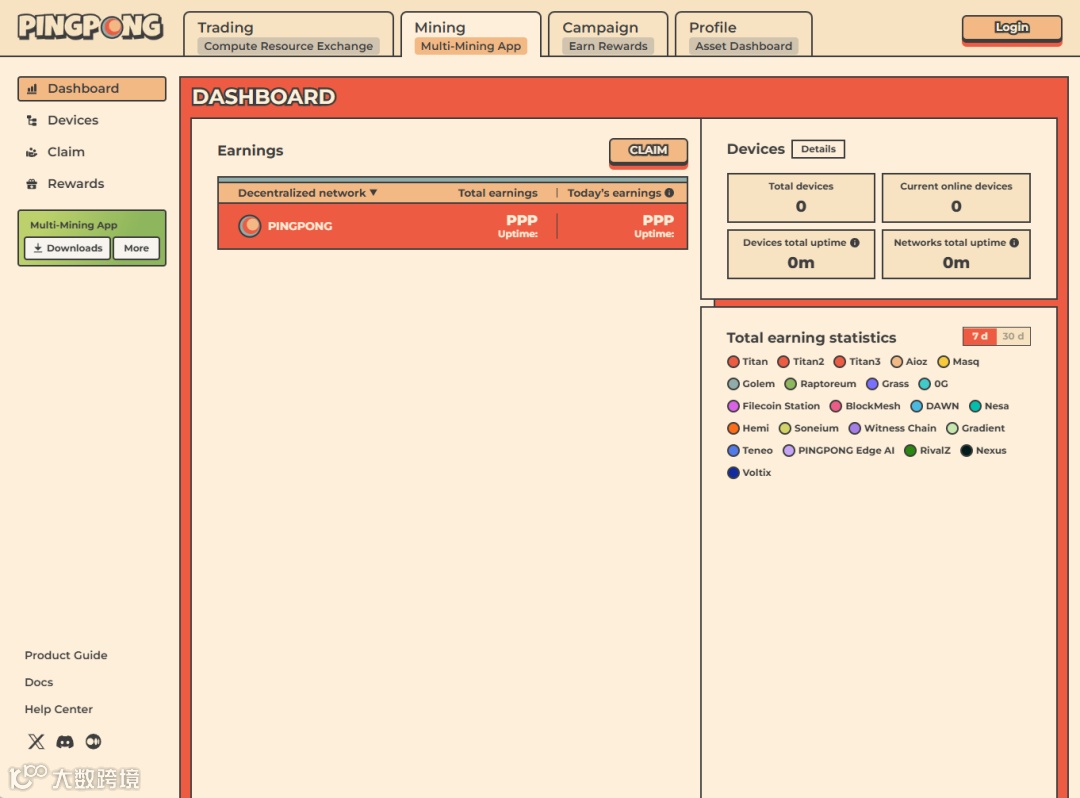Toggle the Nesa legend entry
Screen dimensions: 1080x798
(x=989, y=406)
